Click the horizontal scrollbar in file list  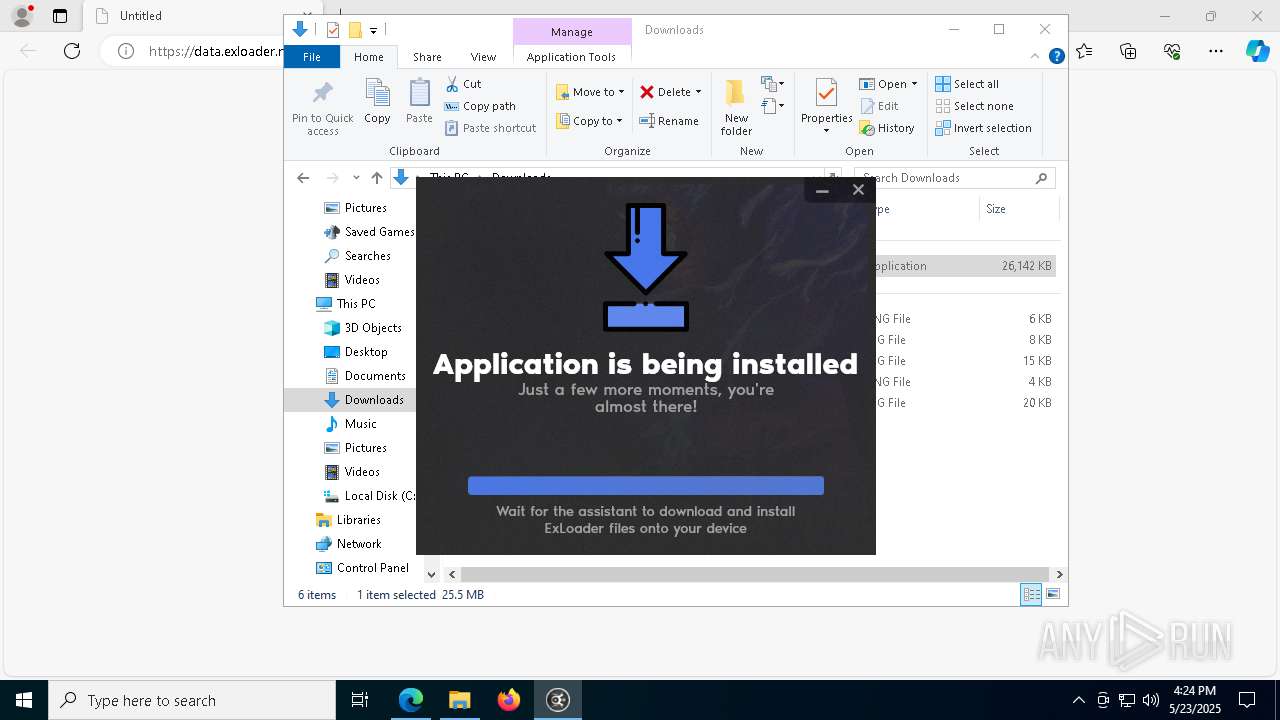(x=755, y=574)
